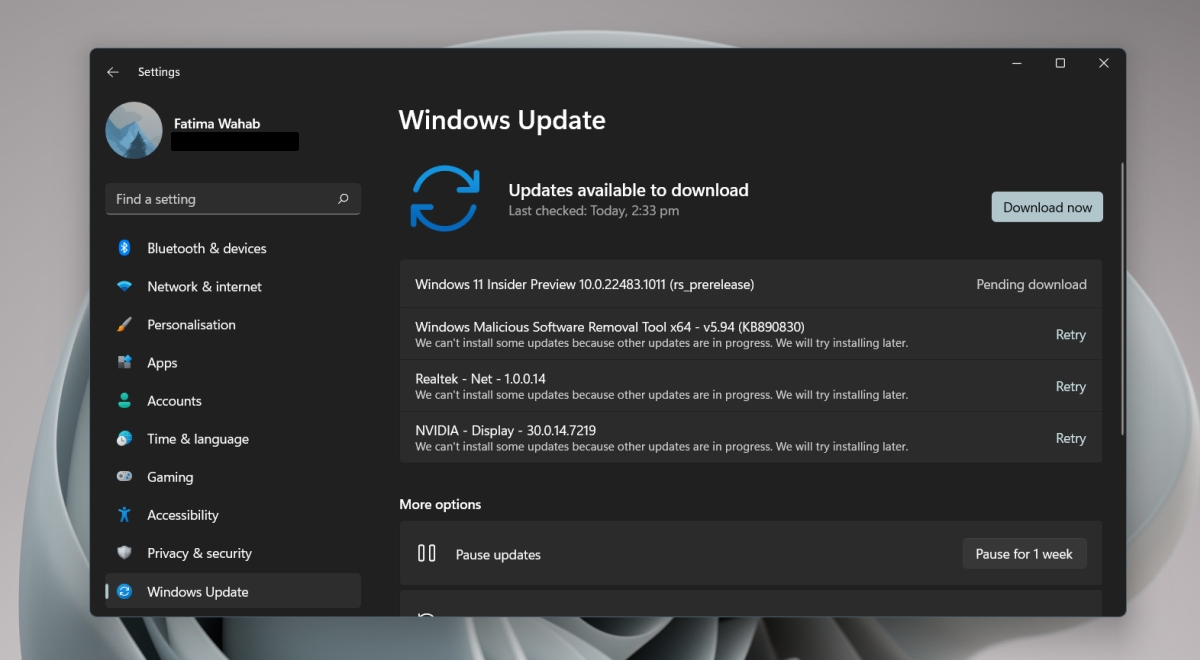Click Pause for 1 week button
The image size is (1200, 660).
[x=1024, y=554]
